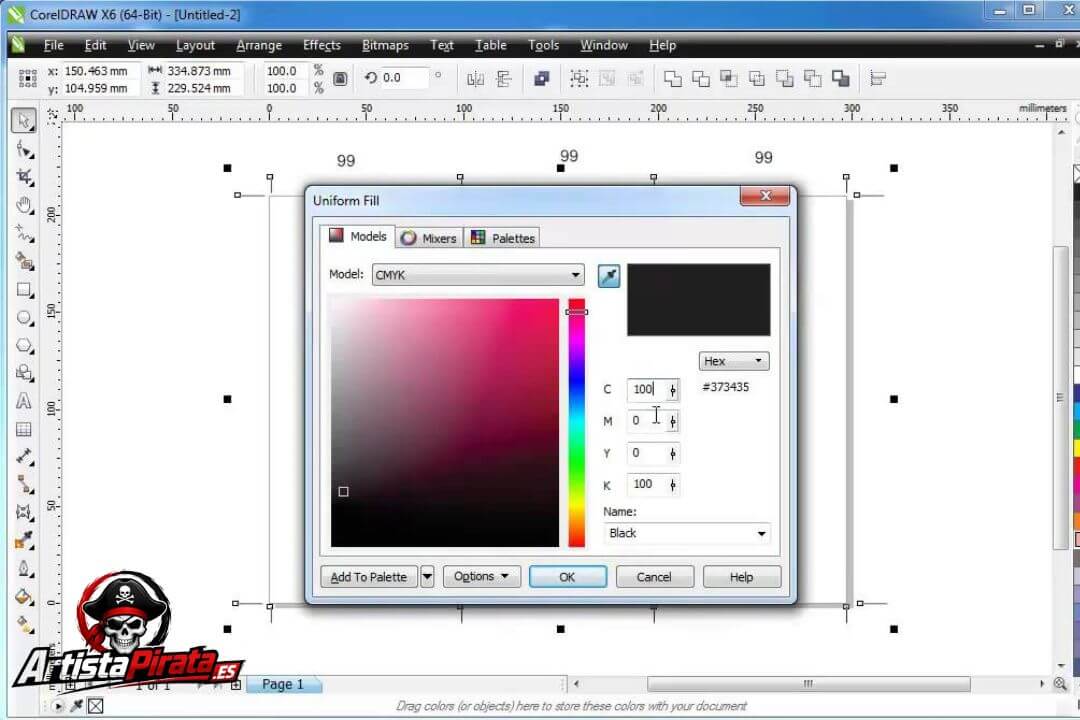Select the Rectangle tool
1080x720 pixels.
click(24, 289)
